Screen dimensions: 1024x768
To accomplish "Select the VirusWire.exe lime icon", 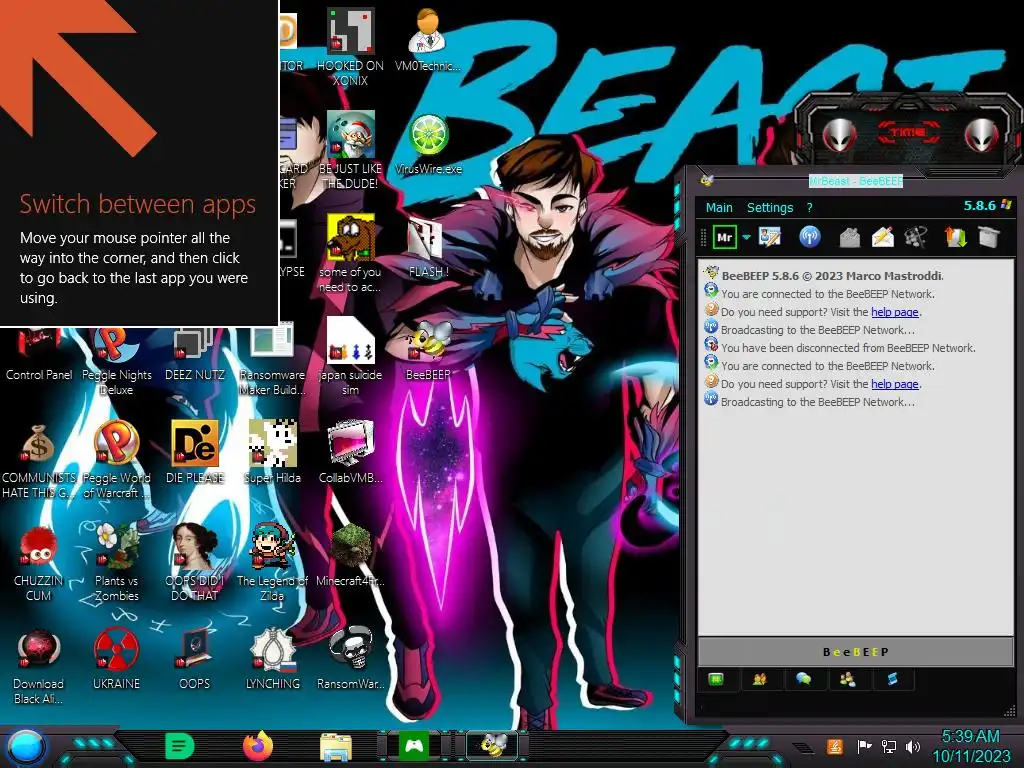I will [428, 144].
